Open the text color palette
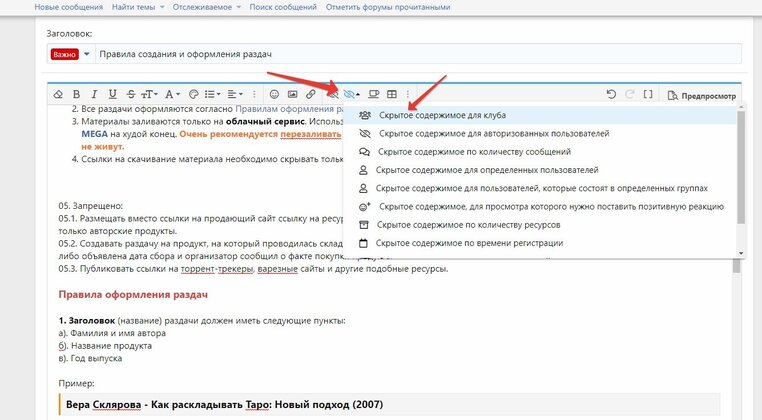The image size is (762, 420). click(x=193, y=94)
